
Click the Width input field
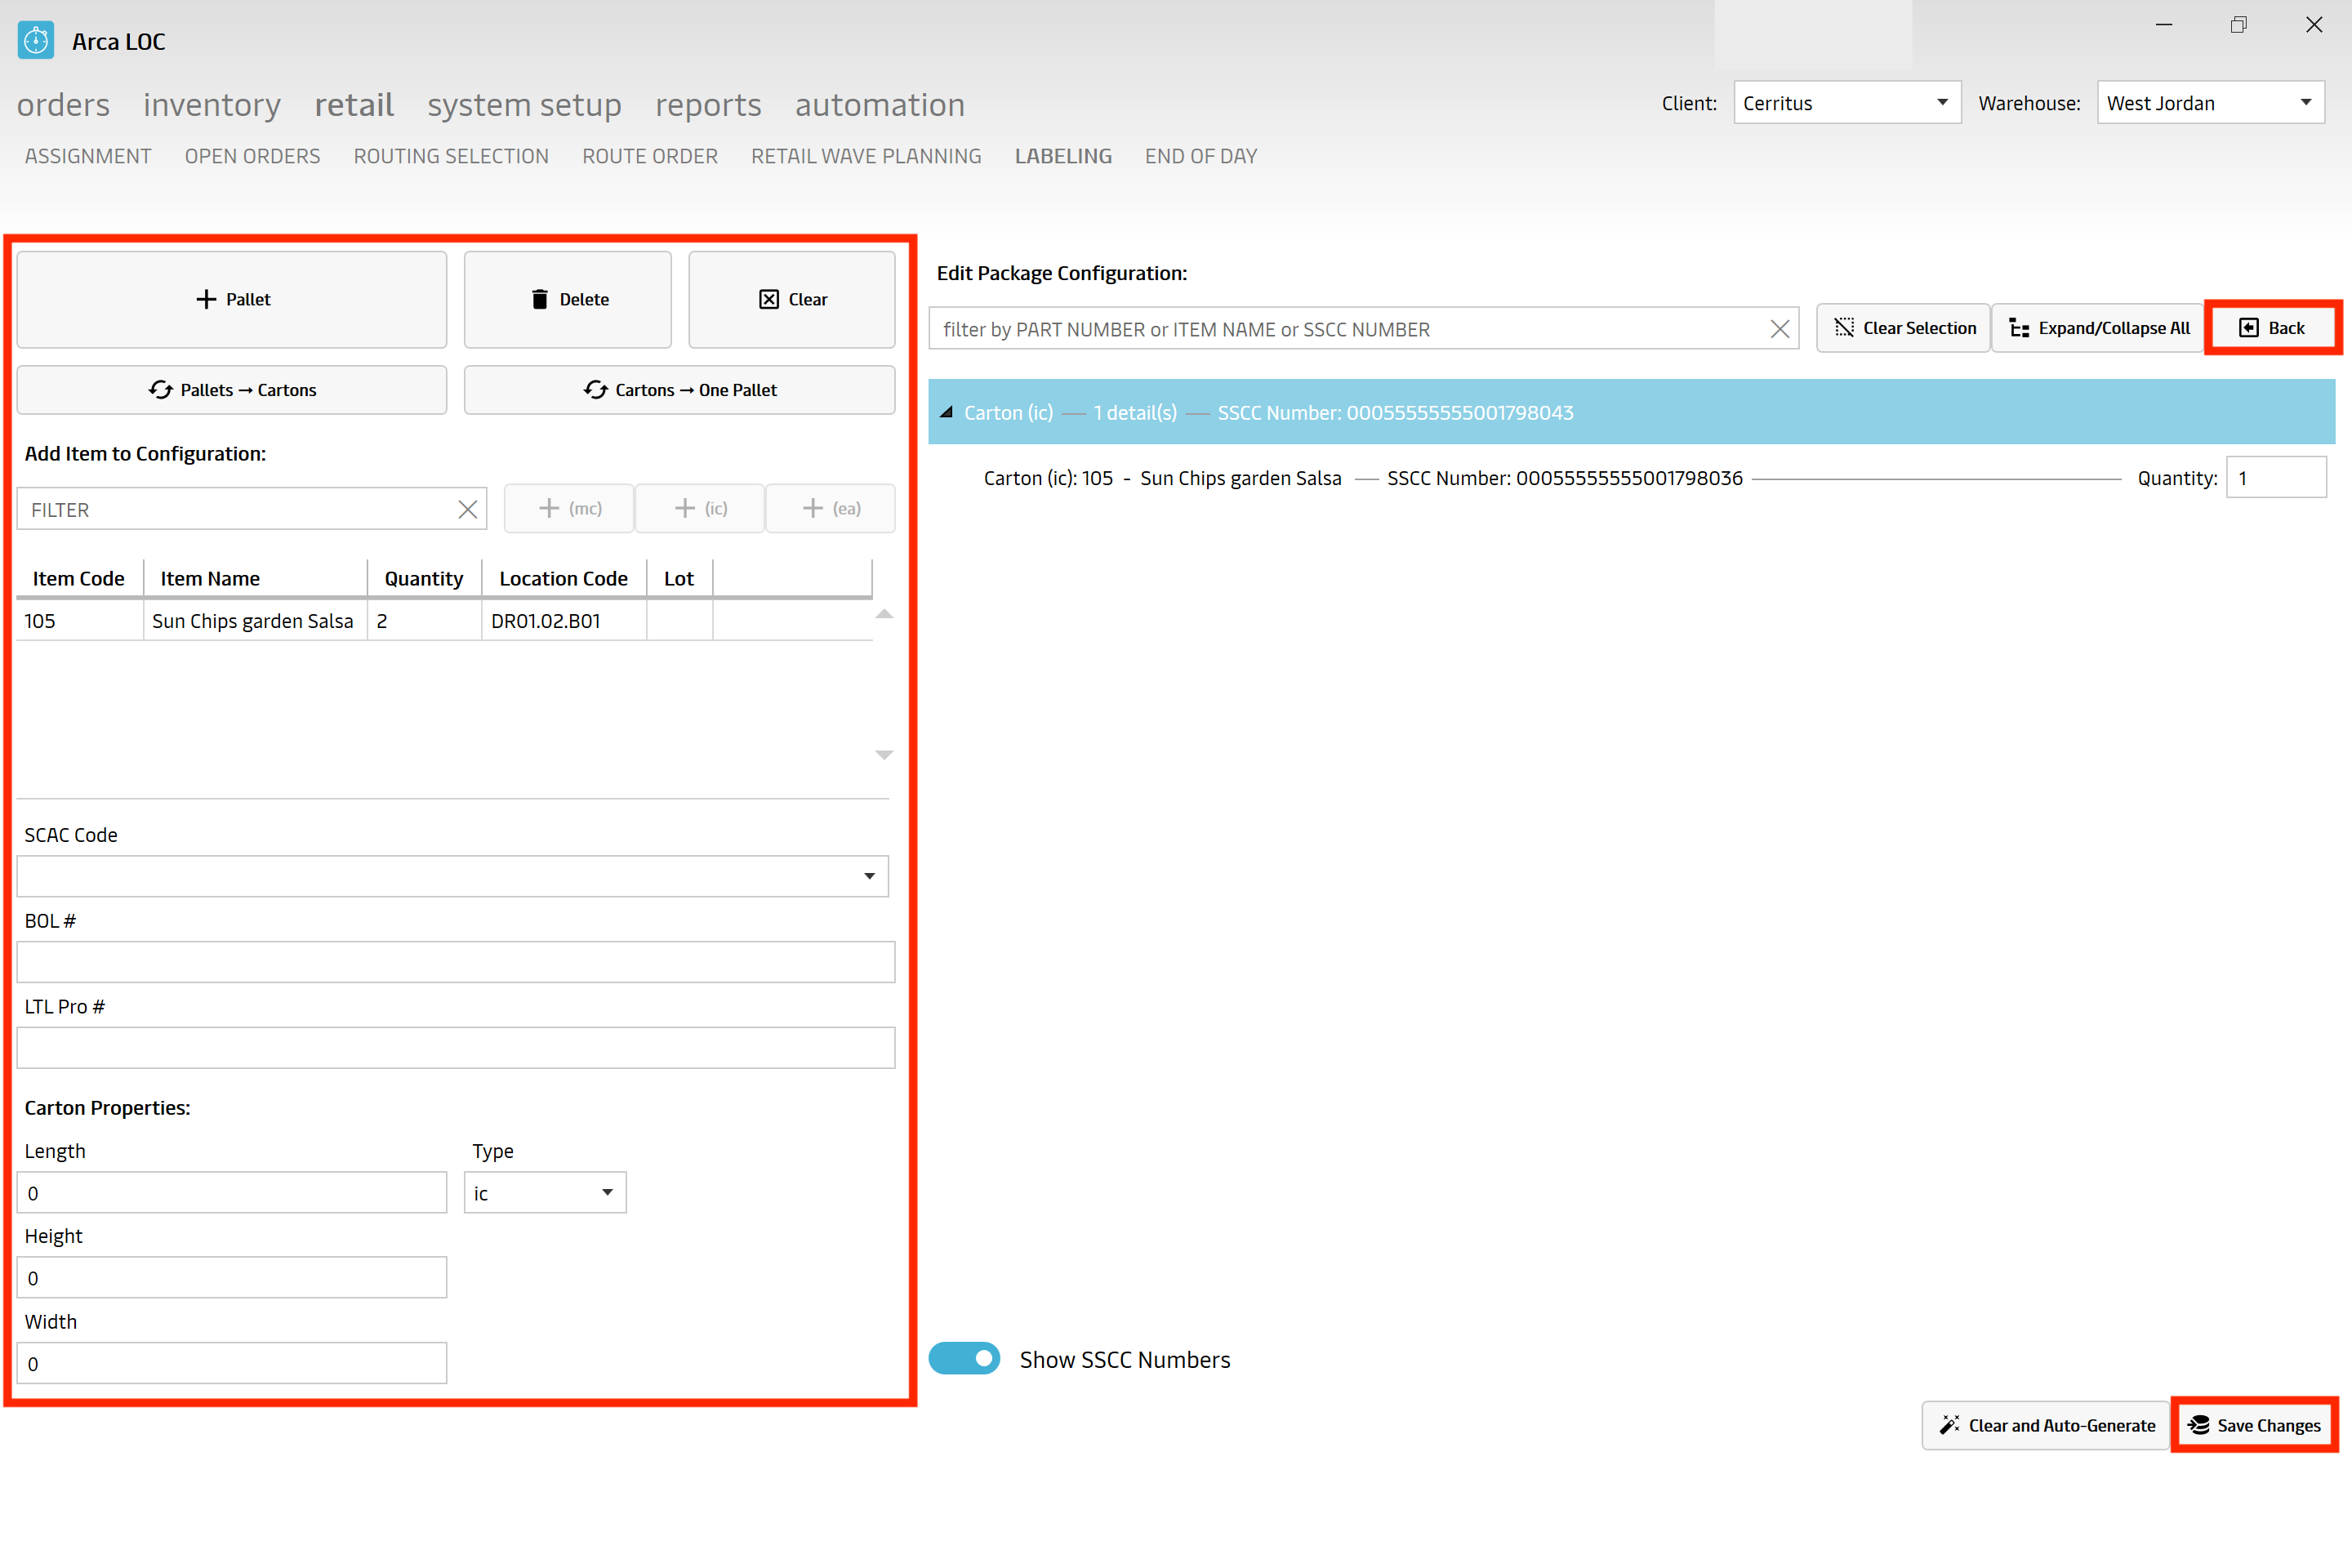(232, 1364)
